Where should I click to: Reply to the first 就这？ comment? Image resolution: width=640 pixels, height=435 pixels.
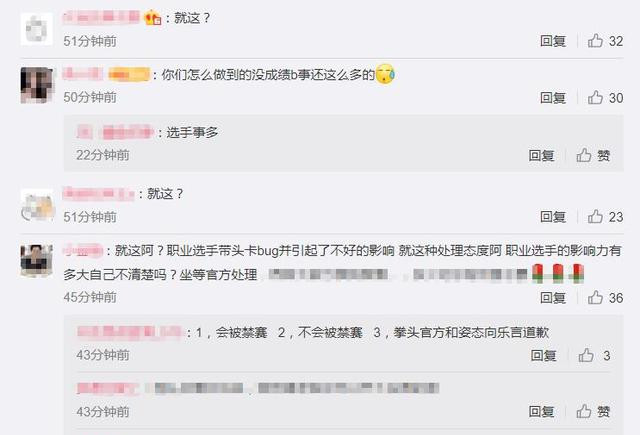point(553,41)
